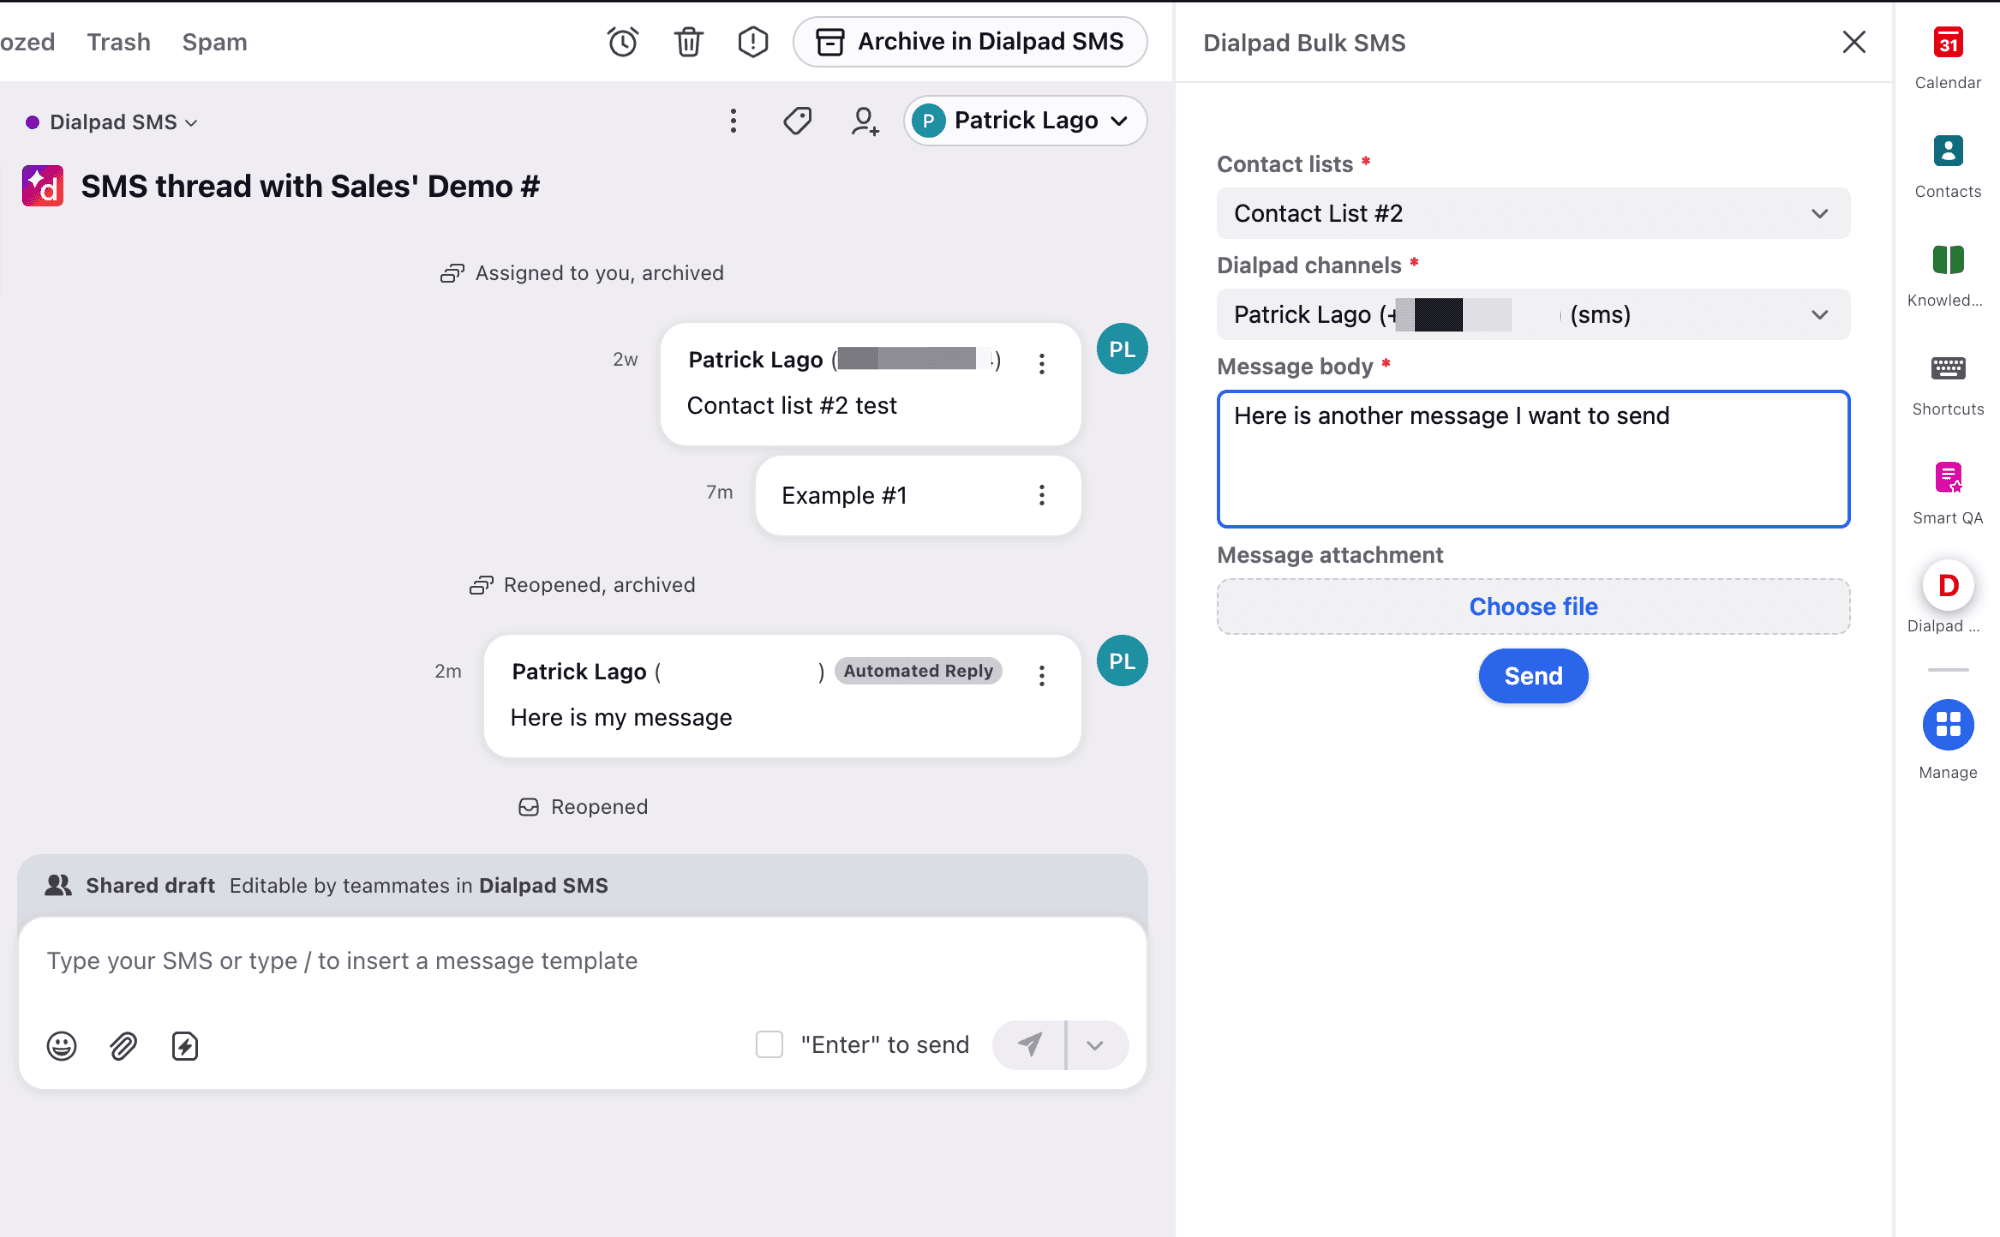The image size is (2000, 1237).
Task: Click the SMS draft input field
Action: [x=582, y=961]
